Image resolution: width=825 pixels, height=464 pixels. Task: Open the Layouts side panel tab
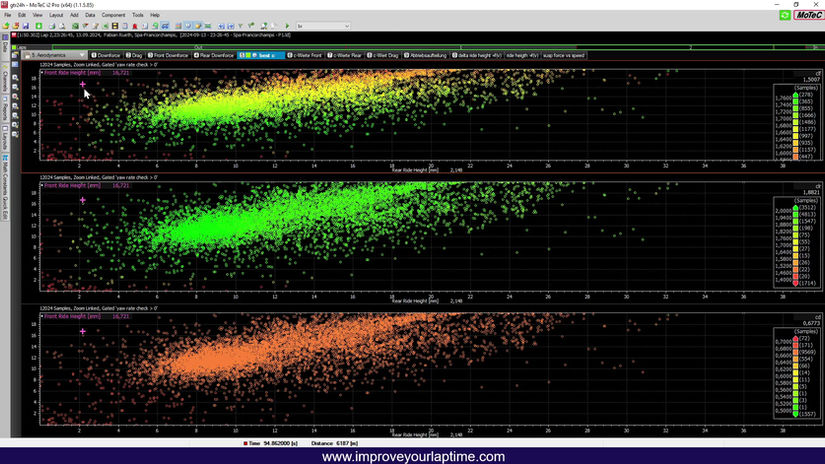click(5, 137)
